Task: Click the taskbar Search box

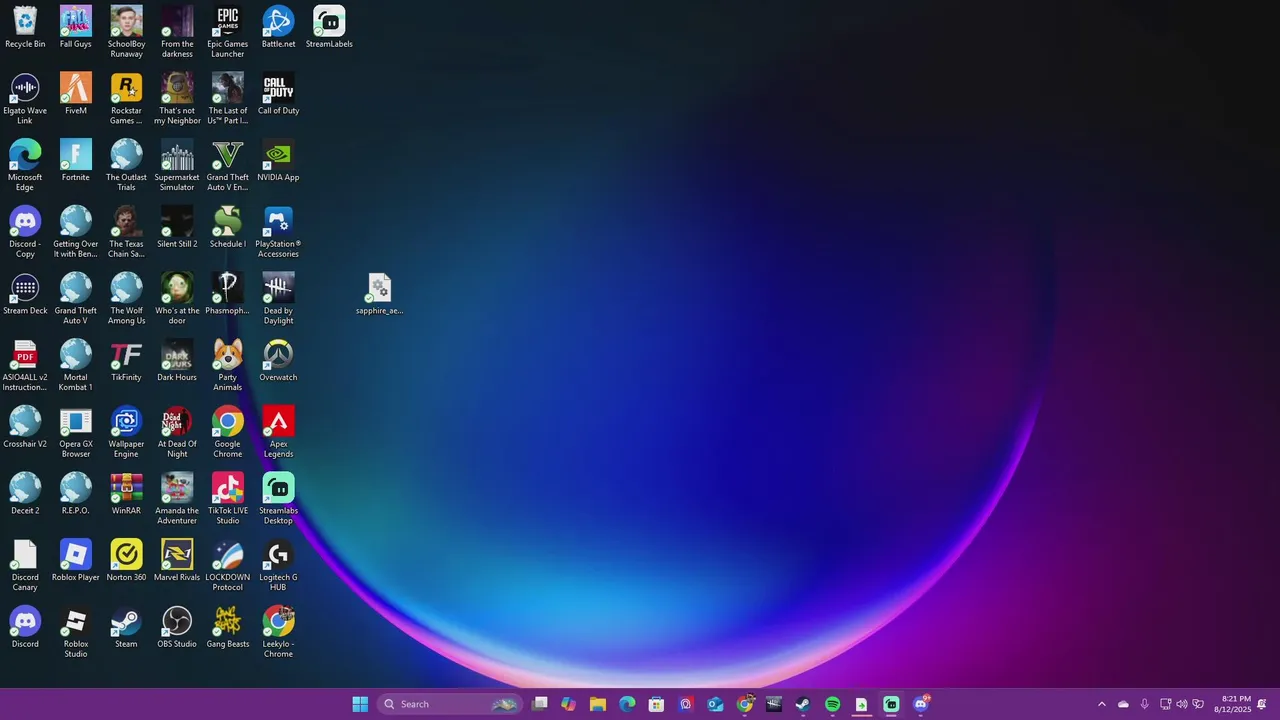Action: [x=449, y=704]
